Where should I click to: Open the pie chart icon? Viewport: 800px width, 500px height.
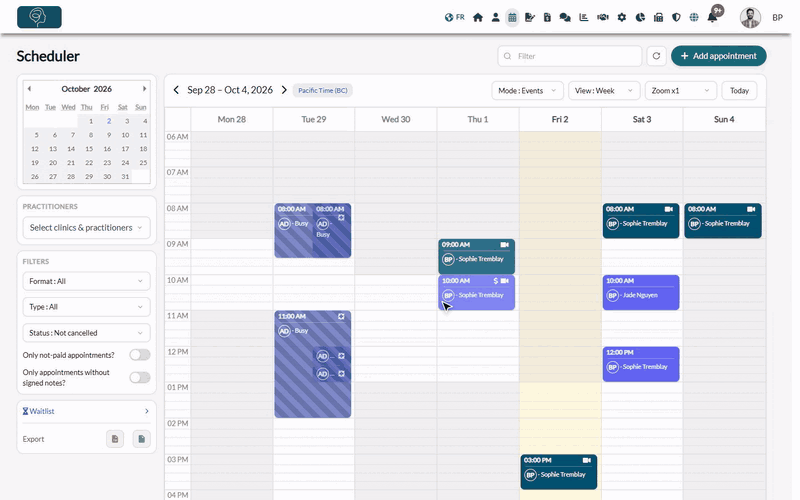click(640, 17)
